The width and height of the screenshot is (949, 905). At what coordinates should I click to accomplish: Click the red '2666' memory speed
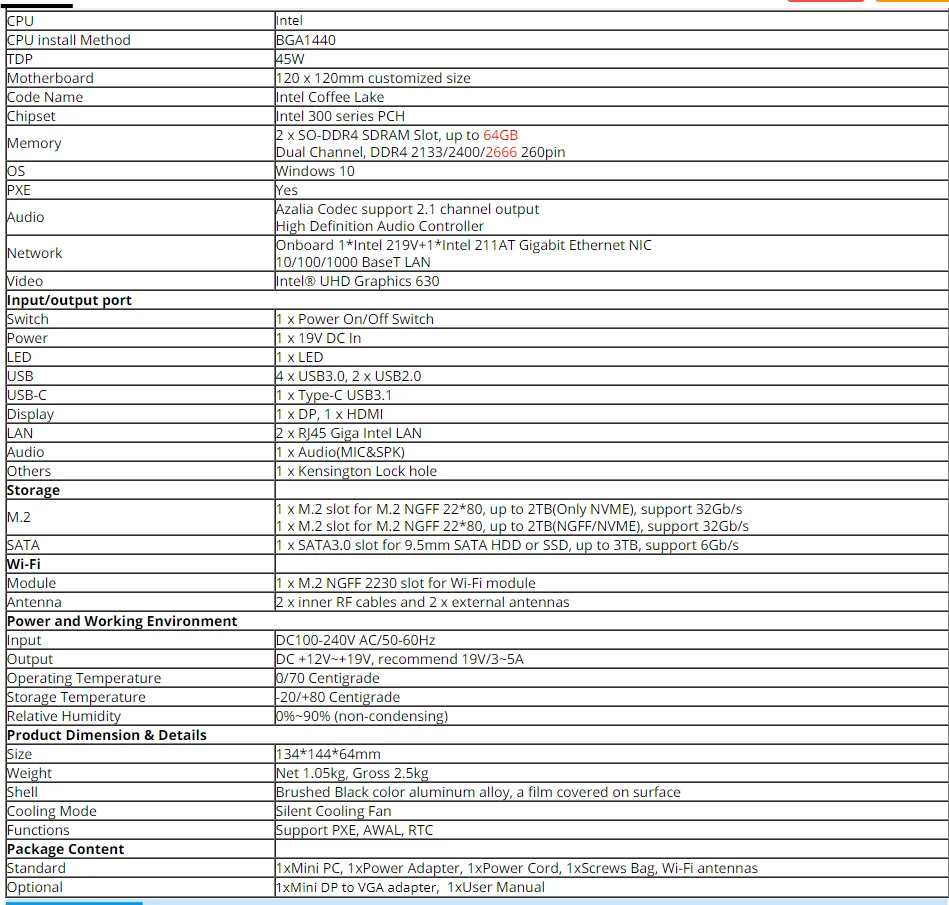[501, 152]
